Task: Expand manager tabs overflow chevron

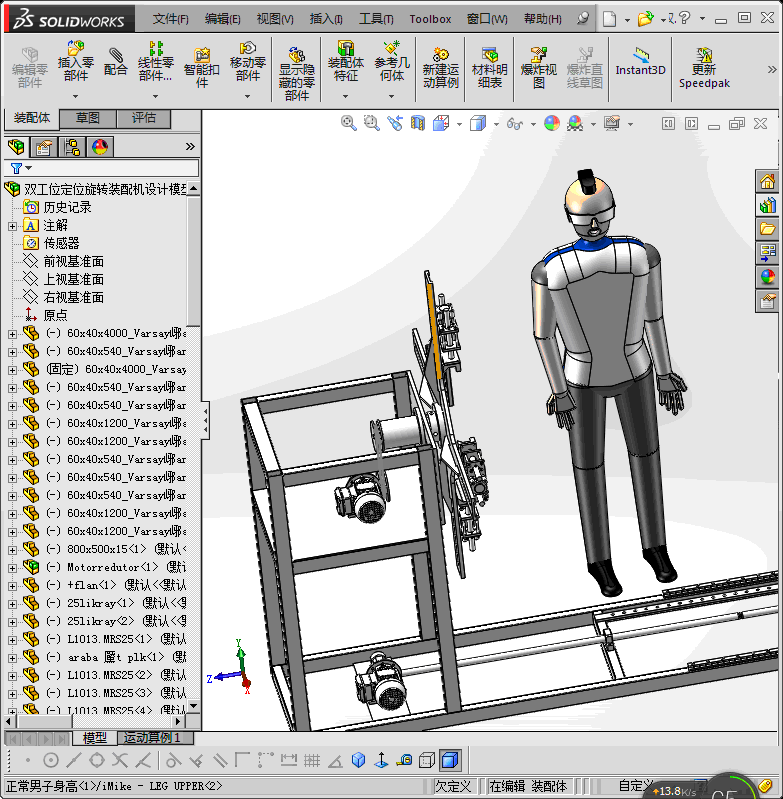Action: 190,147
